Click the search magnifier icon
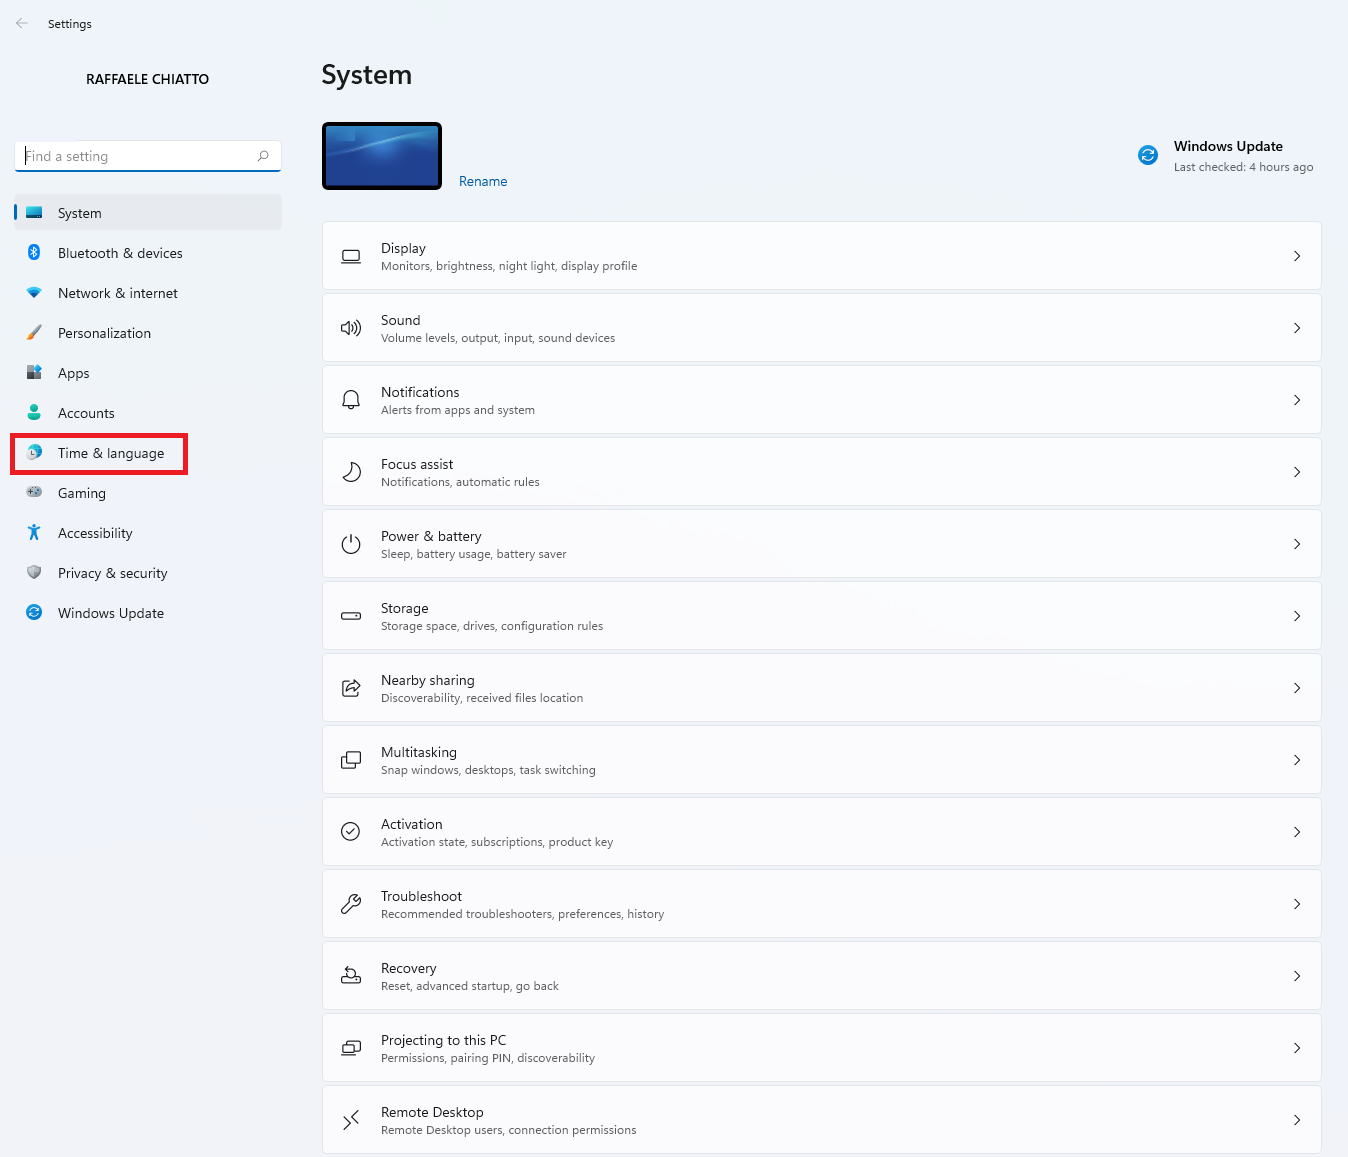This screenshot has height=1157, width=1348. point(263,156)
